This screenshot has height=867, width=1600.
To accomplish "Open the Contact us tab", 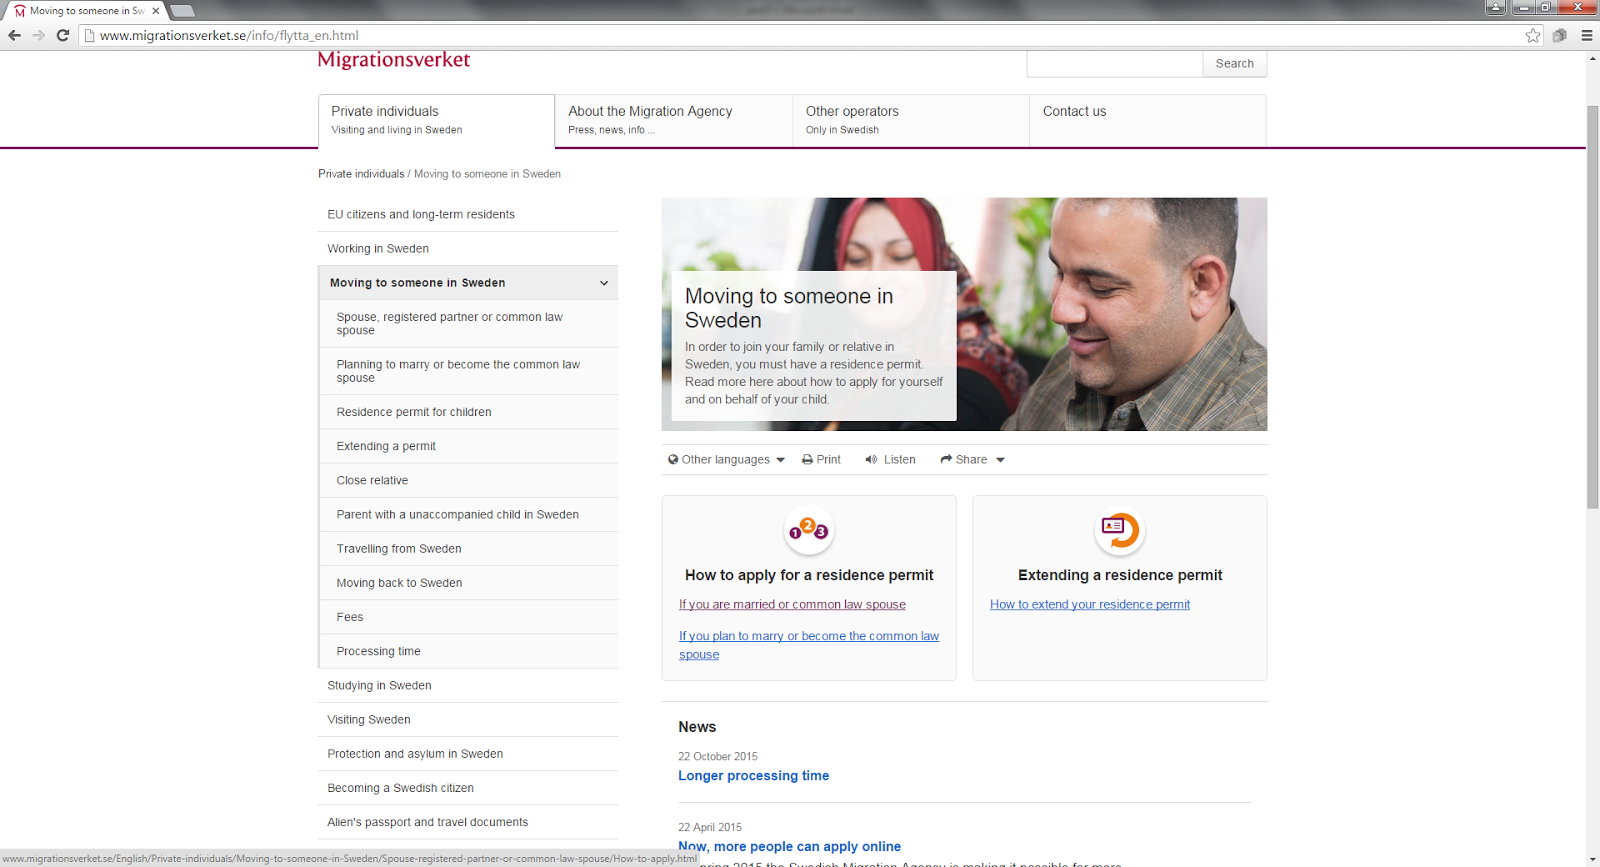I will [x=1148, y=120].
